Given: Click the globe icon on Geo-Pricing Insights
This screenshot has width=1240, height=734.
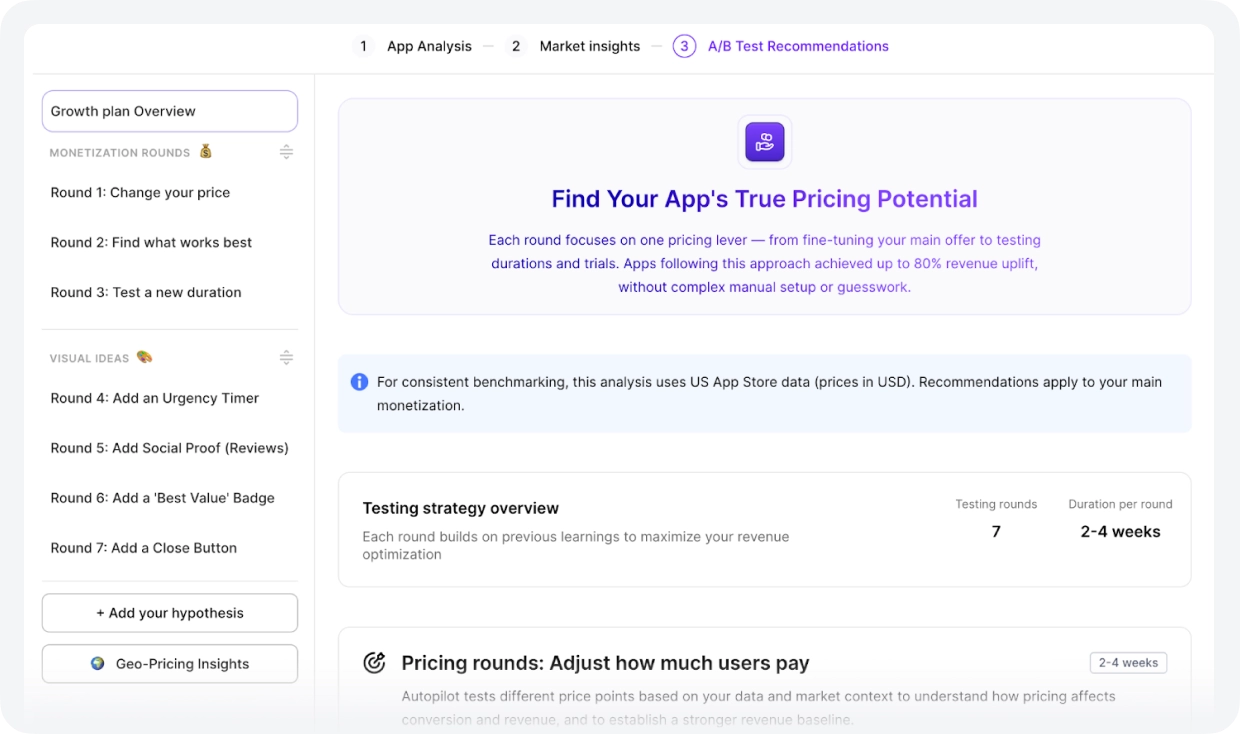Looking at the screenshot, I should [x=97, y=663].
